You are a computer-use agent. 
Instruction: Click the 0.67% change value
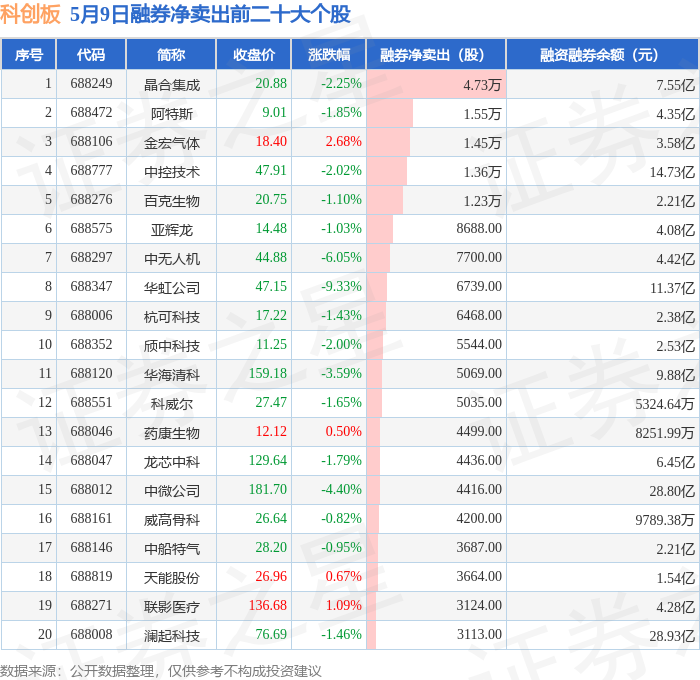[x=343, y=577]
